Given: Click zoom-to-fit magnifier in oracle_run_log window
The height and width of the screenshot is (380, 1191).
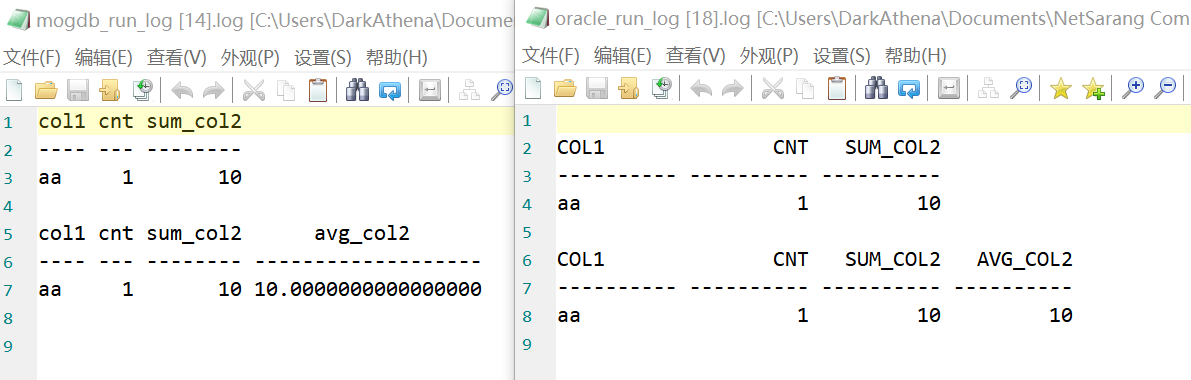Looking at the screenshot, I should [1021, 88].
